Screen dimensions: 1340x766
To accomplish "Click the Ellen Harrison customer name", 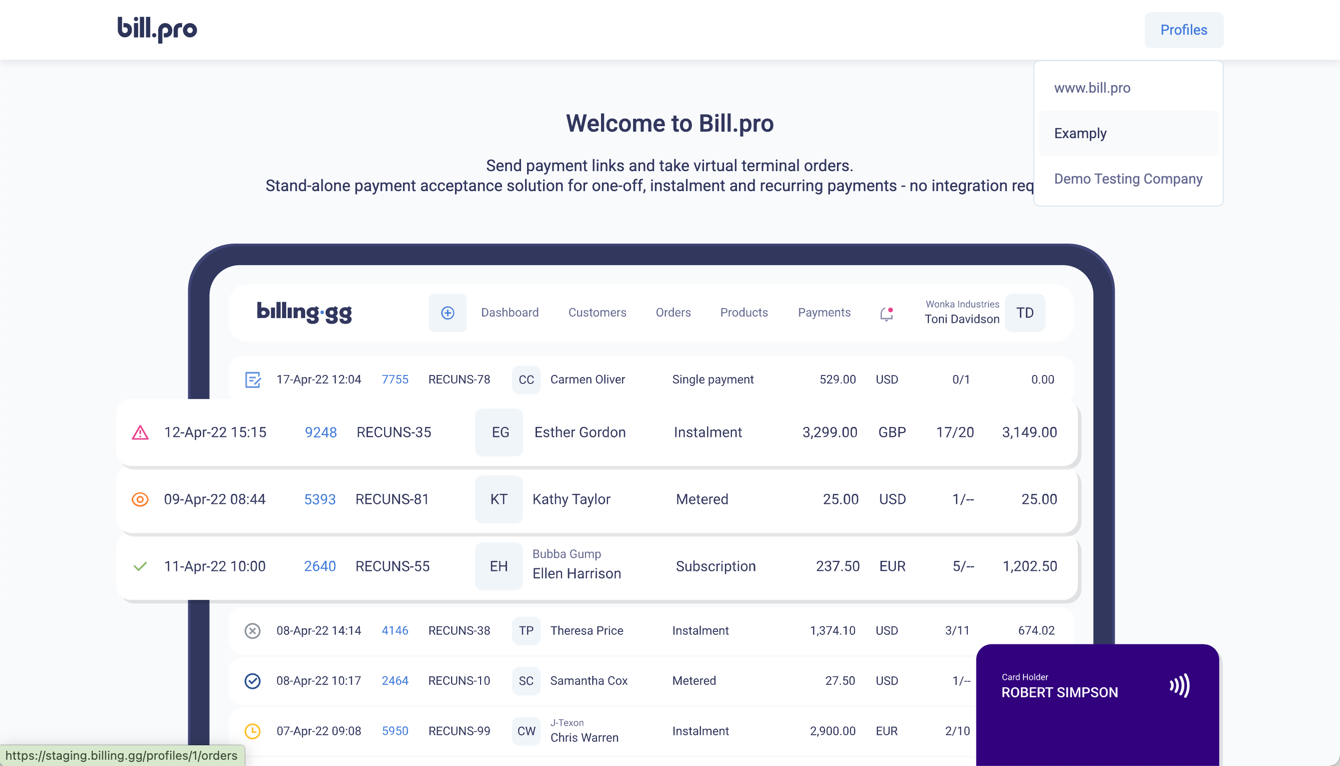I will tap(577, 573).
